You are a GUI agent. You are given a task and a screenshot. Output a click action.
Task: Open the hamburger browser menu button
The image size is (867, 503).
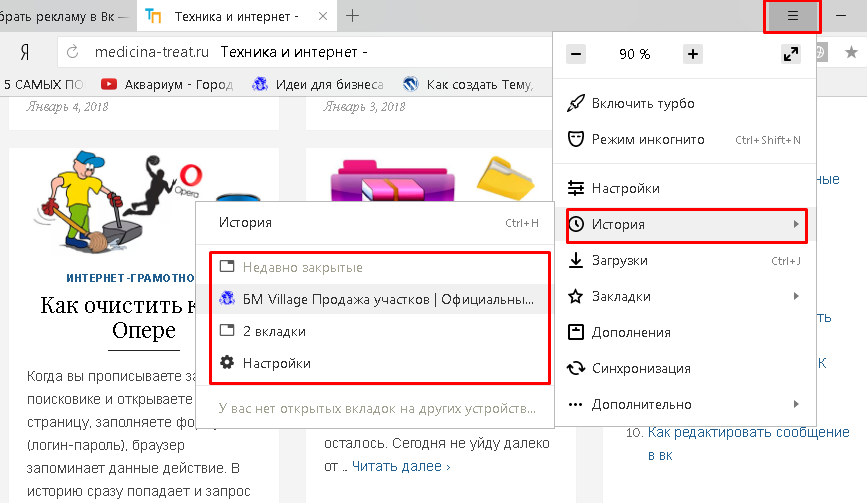(x=792, y=16)
